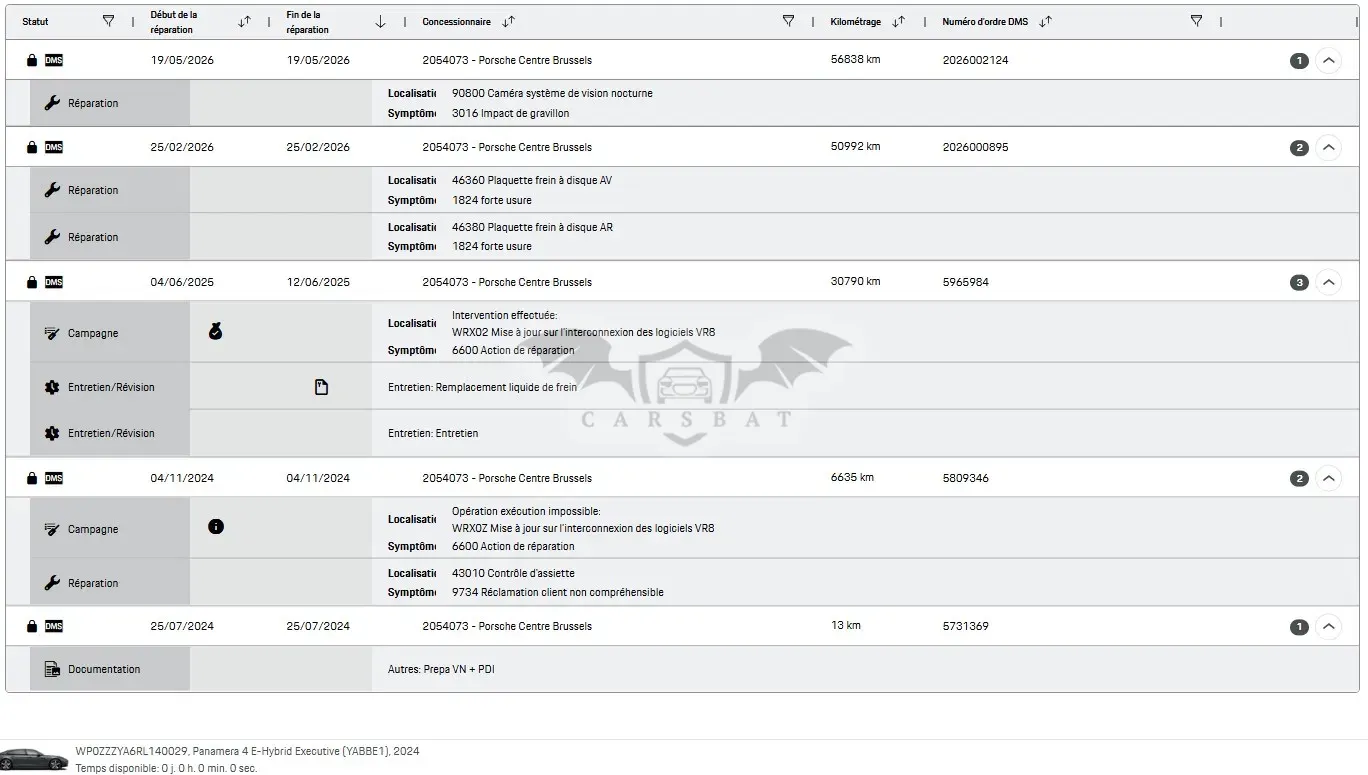Click the Concessionnaire column header label
The image size is (1368, 775).
tap(456, 21)
